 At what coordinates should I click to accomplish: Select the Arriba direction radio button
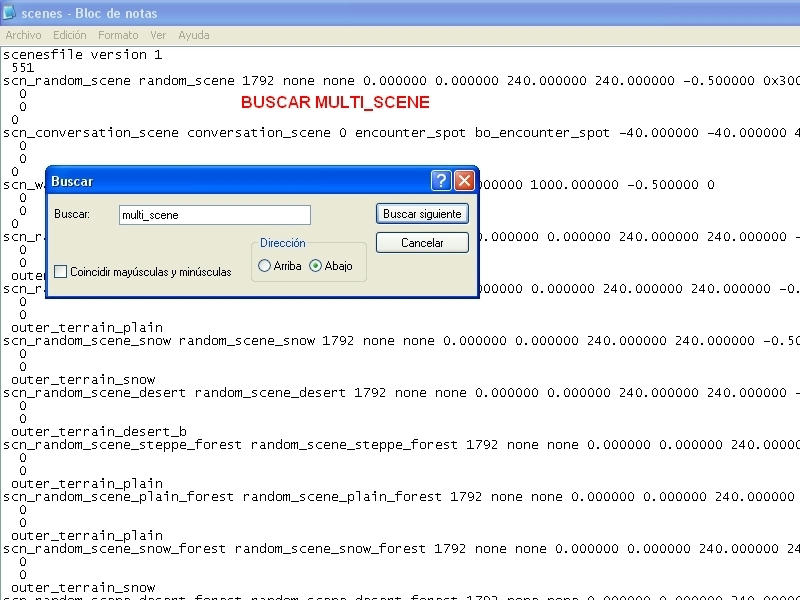265,266
